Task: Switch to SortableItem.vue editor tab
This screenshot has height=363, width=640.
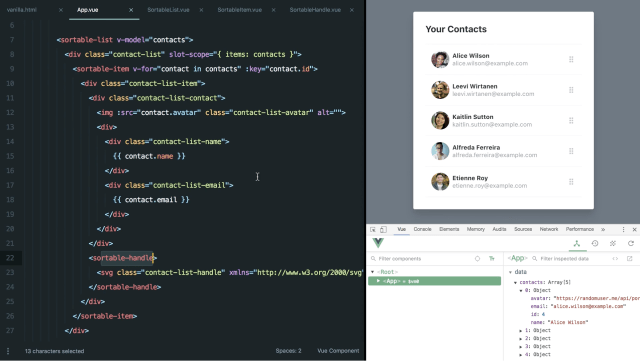Action: click(x=240, y=10)
